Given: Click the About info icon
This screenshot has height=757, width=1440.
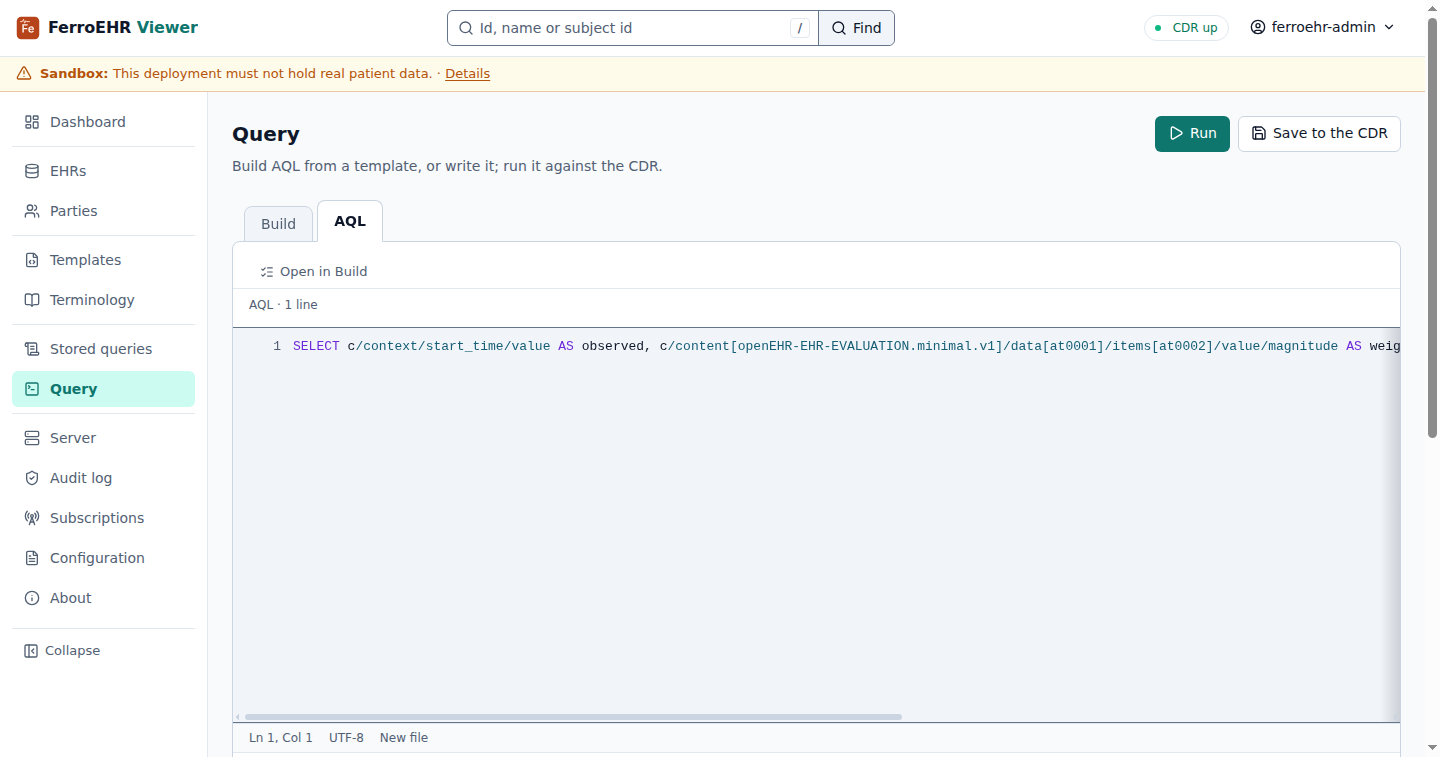Looking at the screenshot, I should click(x=32, y=598).
